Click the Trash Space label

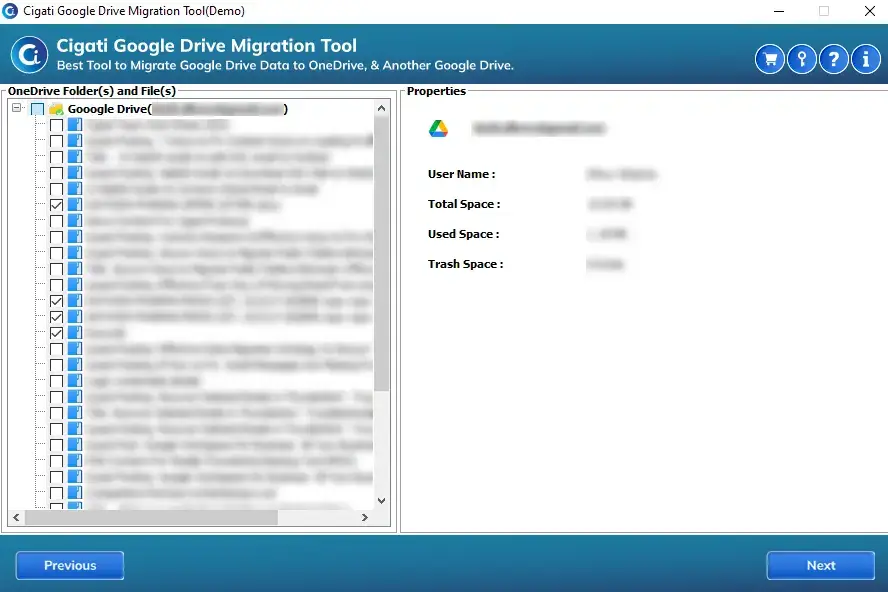point(466,265)
